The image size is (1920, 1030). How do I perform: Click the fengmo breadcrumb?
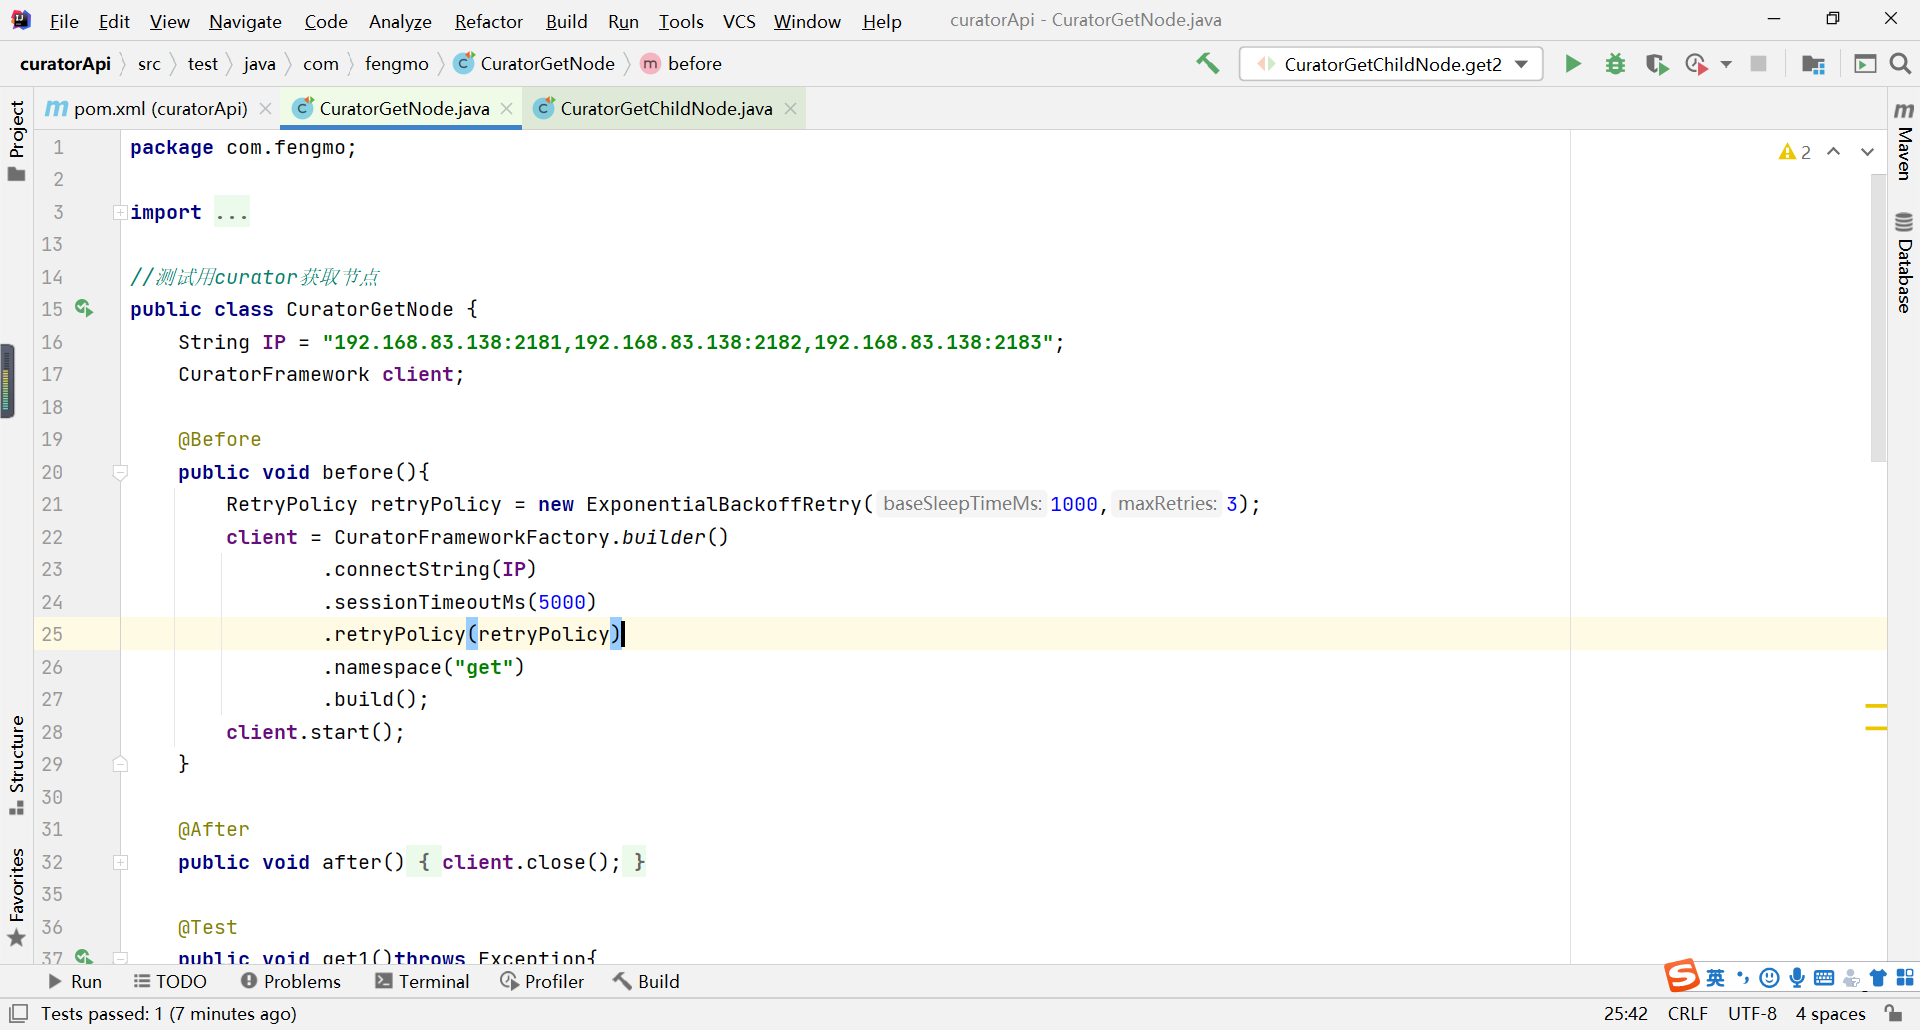pos(396,64)
